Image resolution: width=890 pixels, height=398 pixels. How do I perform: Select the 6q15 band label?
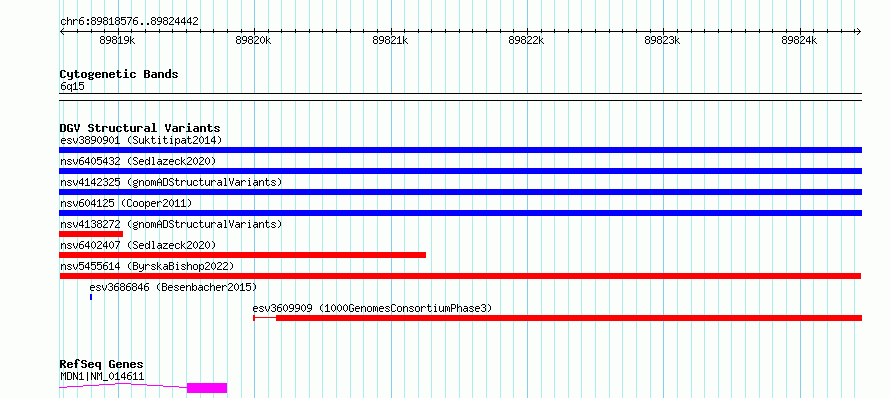click(72, 87)
